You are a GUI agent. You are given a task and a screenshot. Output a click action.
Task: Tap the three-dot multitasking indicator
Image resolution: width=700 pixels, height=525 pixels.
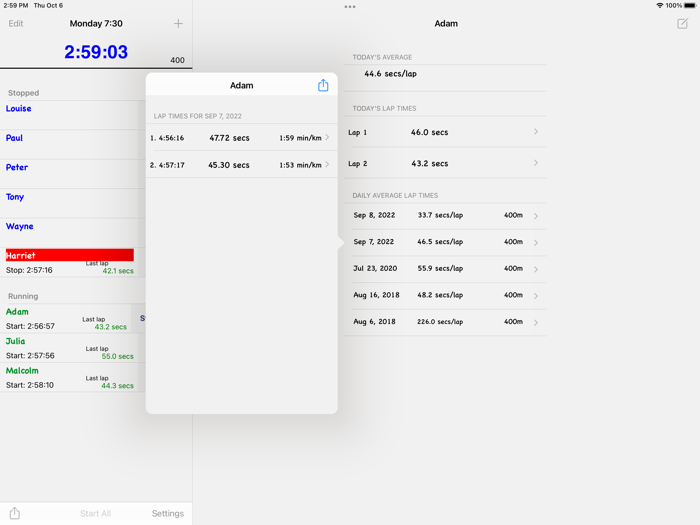350,7
